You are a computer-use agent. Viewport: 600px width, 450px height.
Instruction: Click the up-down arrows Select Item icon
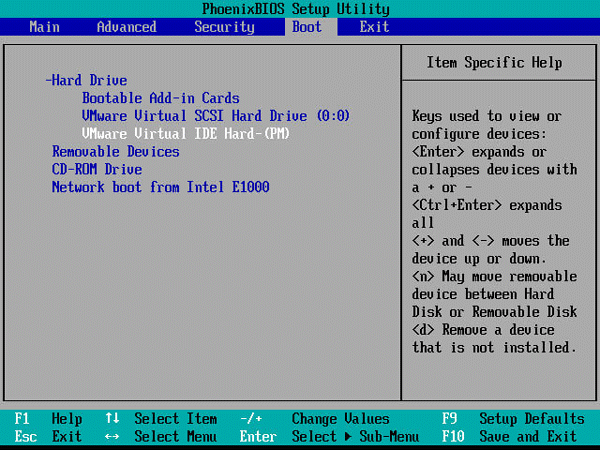click(x=113, y=419)
